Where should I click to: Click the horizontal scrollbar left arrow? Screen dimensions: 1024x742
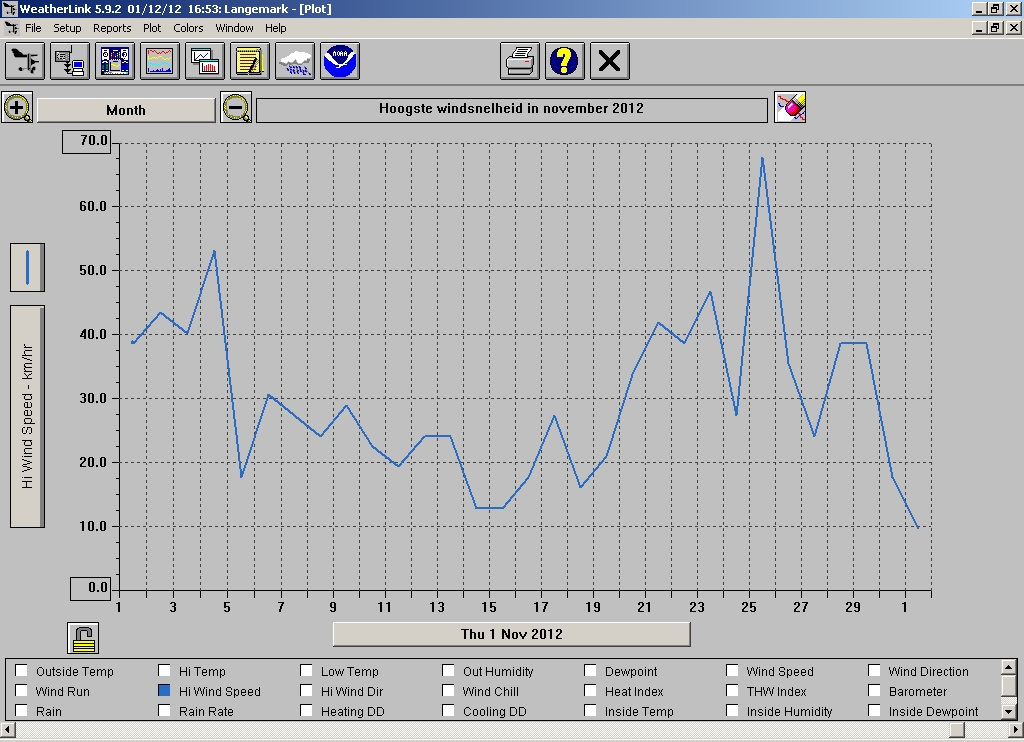coord(7,728)
